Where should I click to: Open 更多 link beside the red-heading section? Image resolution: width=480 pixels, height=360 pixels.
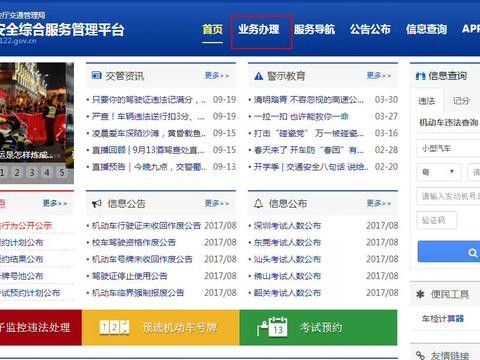[55, 203]
